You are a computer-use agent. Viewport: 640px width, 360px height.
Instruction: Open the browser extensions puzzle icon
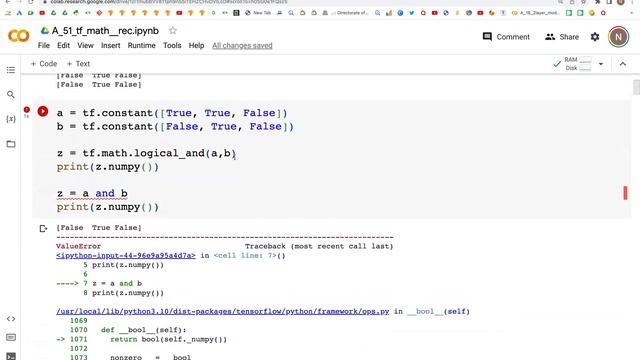598,2
